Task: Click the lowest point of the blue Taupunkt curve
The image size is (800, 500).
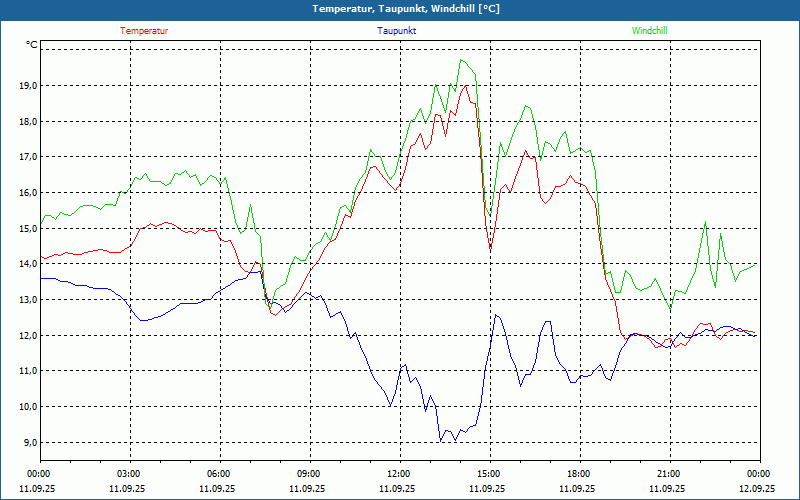Action: (x=440, y=441)
